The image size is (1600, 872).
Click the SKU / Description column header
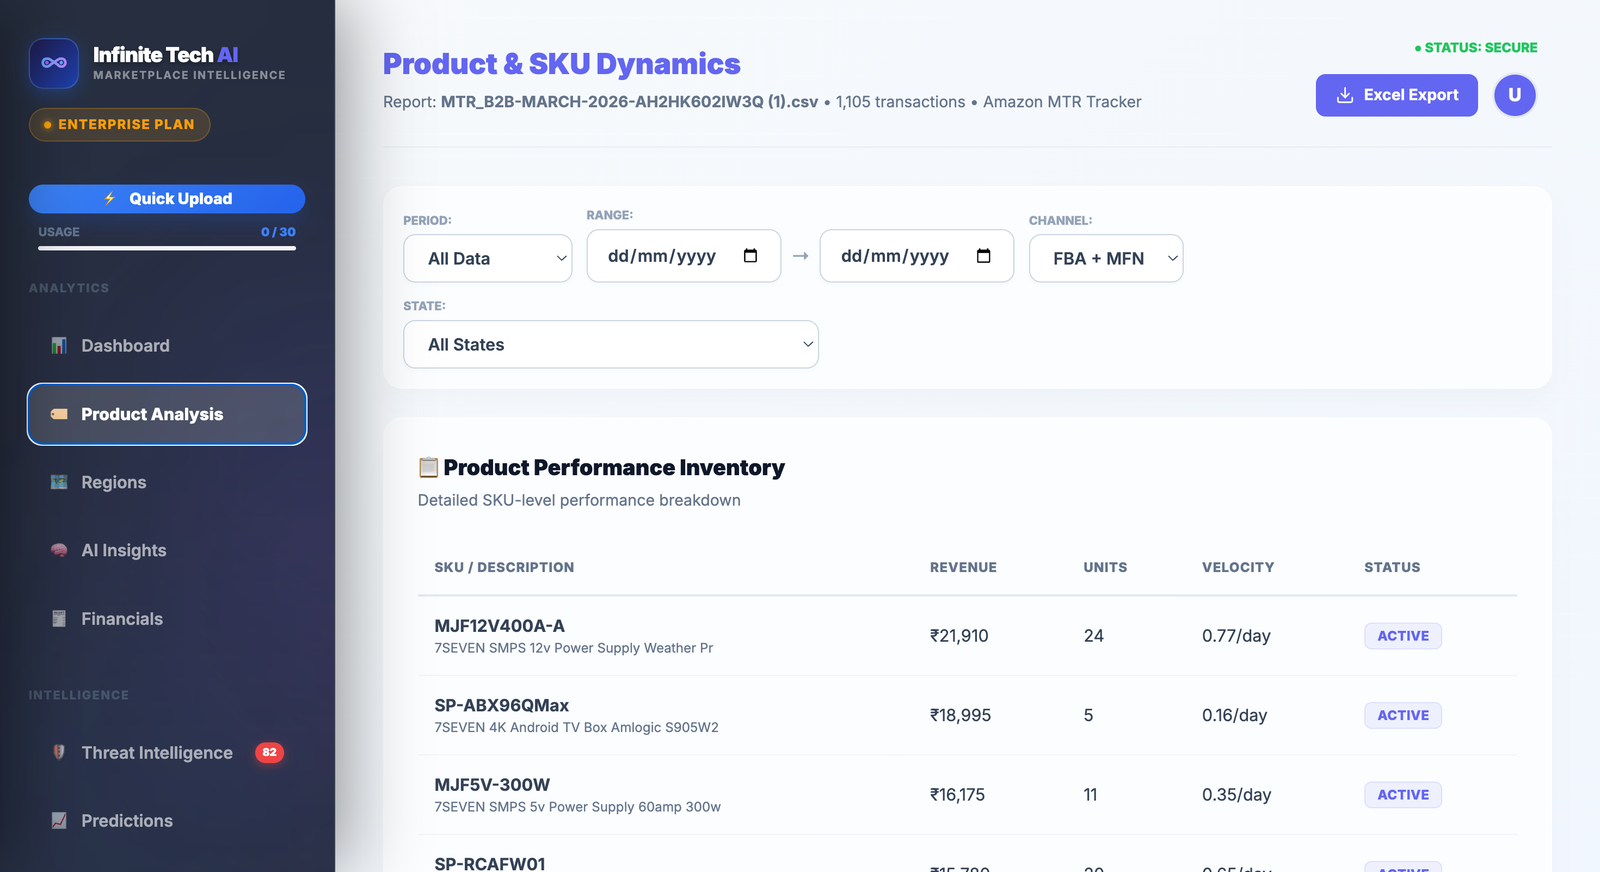coord(504,567)
